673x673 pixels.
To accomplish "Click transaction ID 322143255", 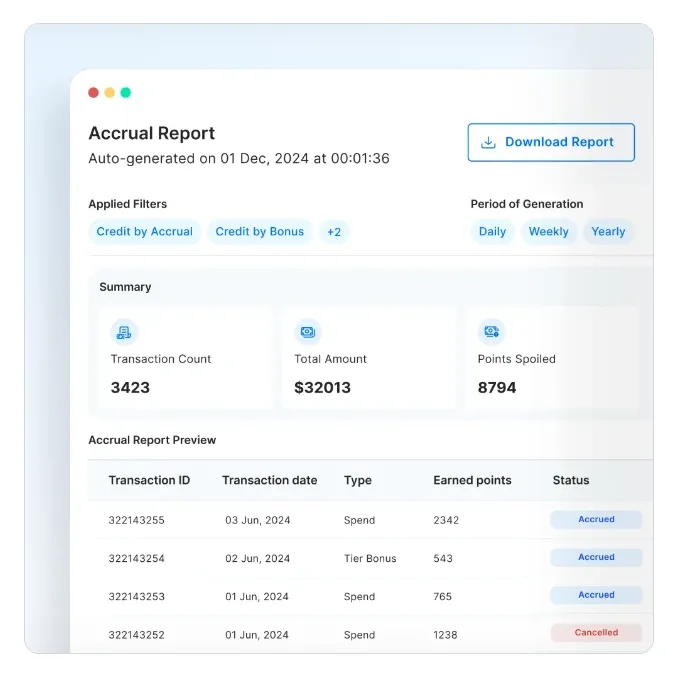I will [x=136, y=520].
